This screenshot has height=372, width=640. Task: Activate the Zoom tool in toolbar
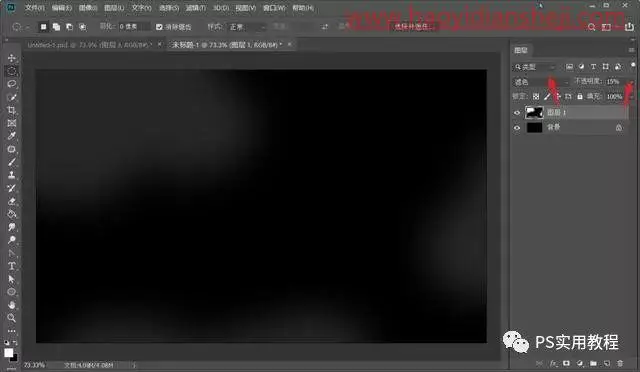pyautogui.click(x=11, y=318)
